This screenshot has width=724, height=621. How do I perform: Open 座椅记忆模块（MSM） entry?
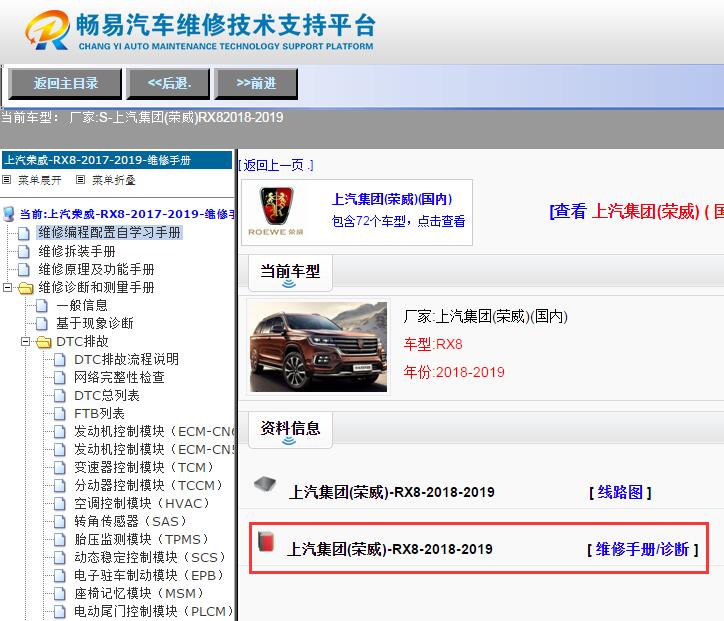(x=139, y=594)
